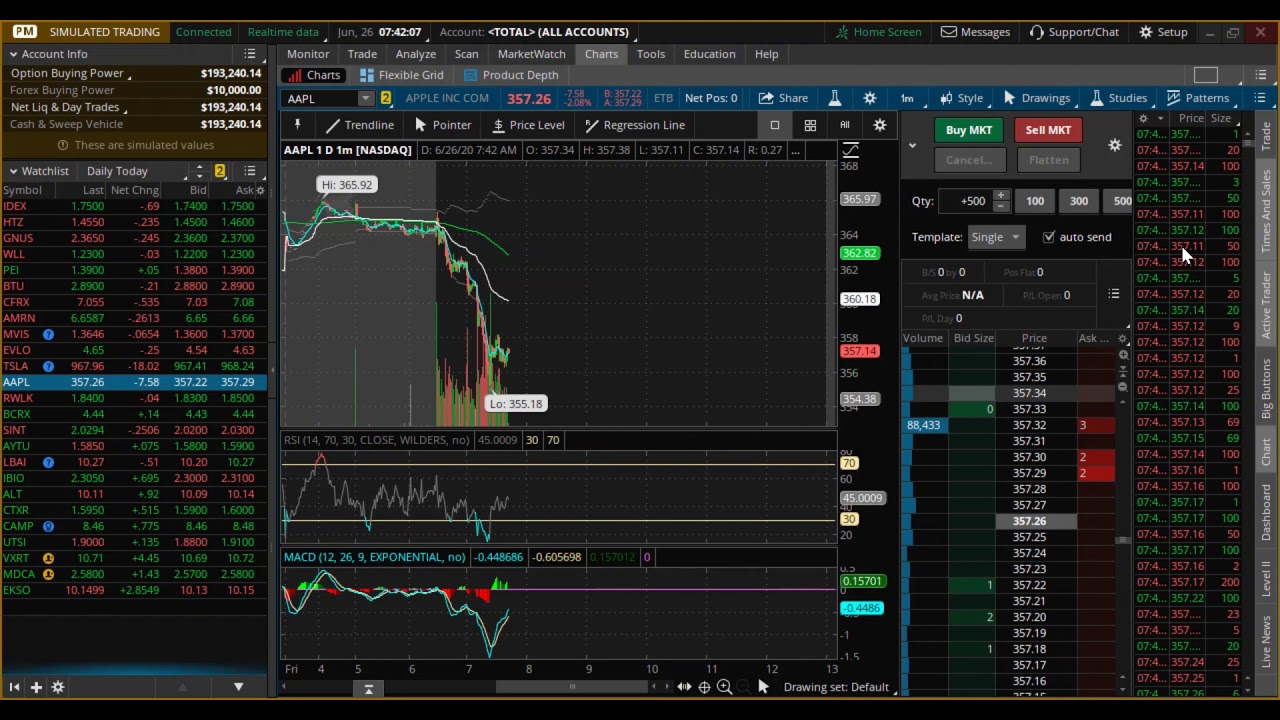Open the watchlist yellow link color 2
This screenshot has height=720, width=1280.
pyautogui.click(x=220, y=171)
